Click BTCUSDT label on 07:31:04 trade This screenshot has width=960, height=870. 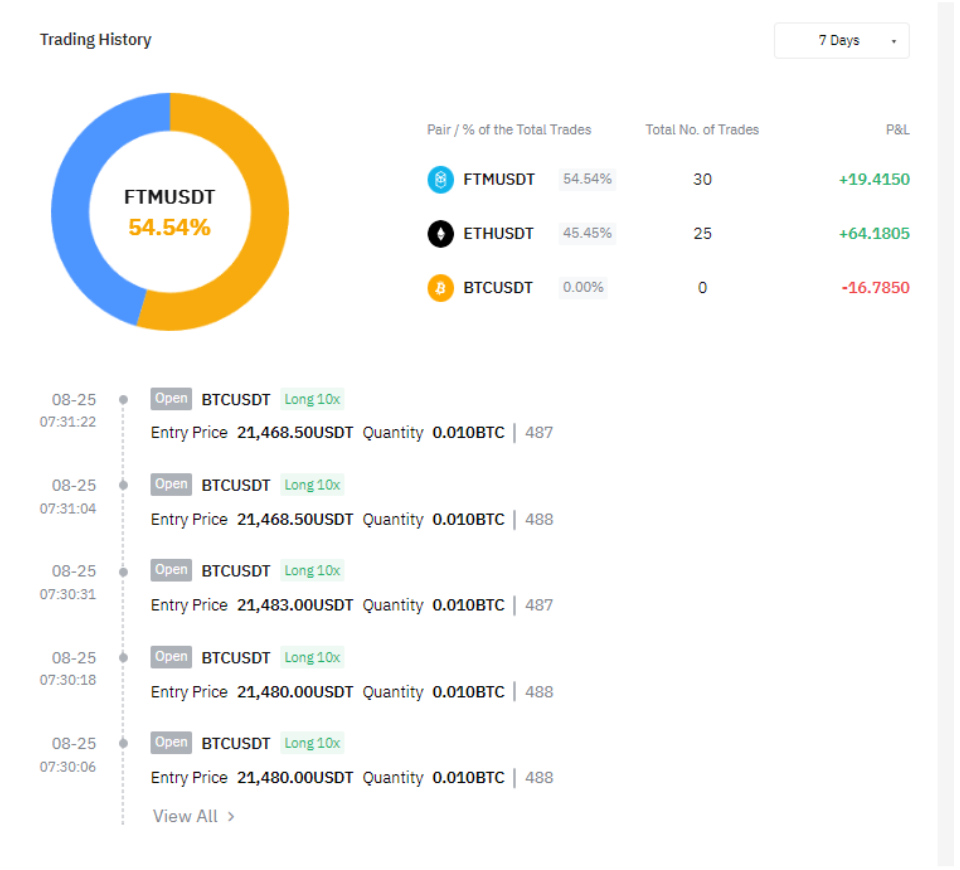[x=236, y=486]
